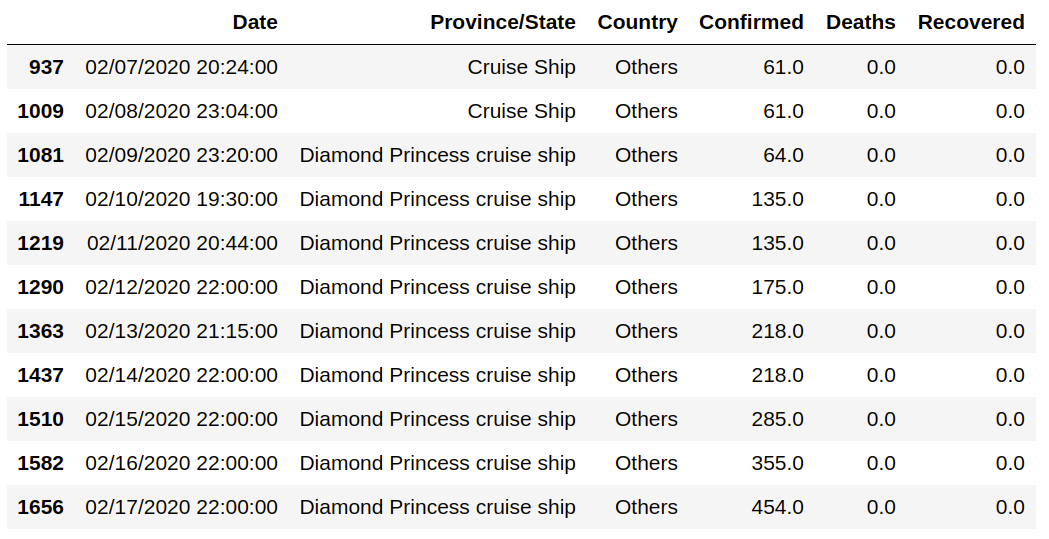Click Others country cell in row 1582

[x=646, y=463]
